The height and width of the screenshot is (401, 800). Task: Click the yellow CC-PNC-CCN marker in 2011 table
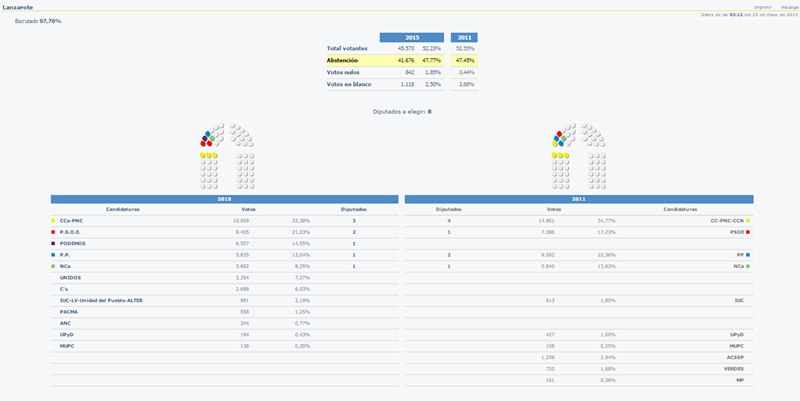(747, 220)
